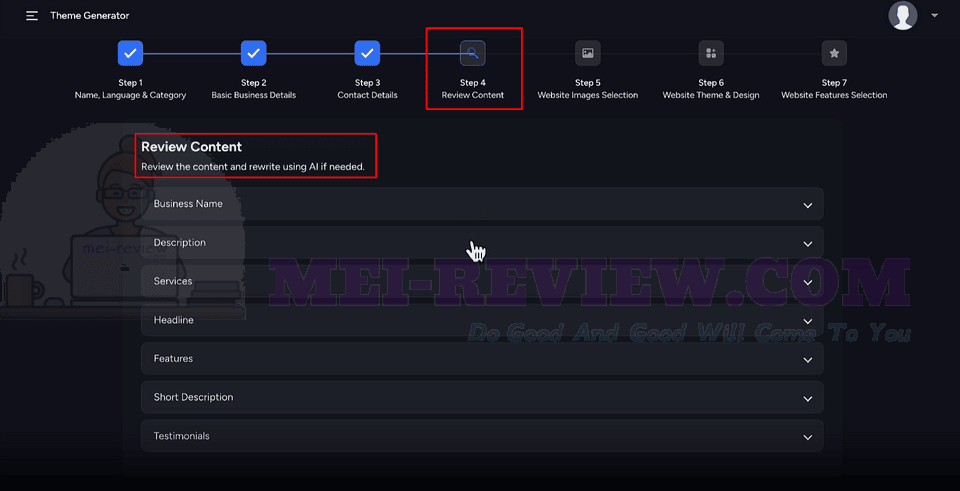Click the Short Description row label
Screen dimensions: 960x491
193,397
